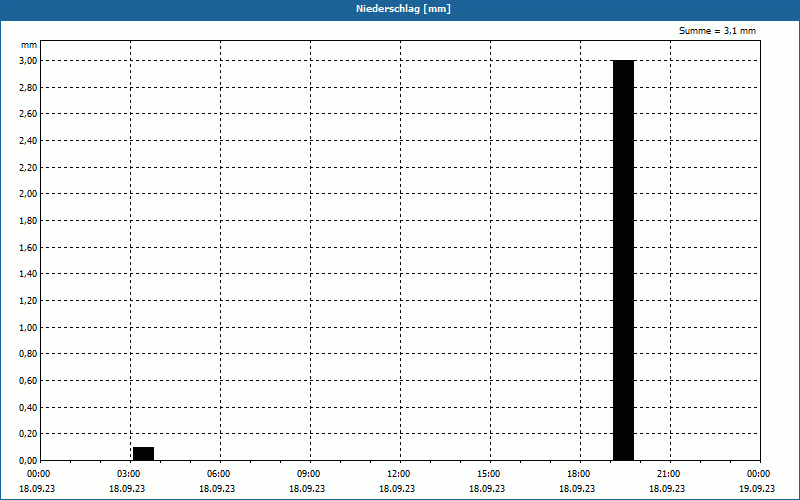Screen dimensions: 800x500
Task: Select the 06:00 time label
Action: [218, 474]
